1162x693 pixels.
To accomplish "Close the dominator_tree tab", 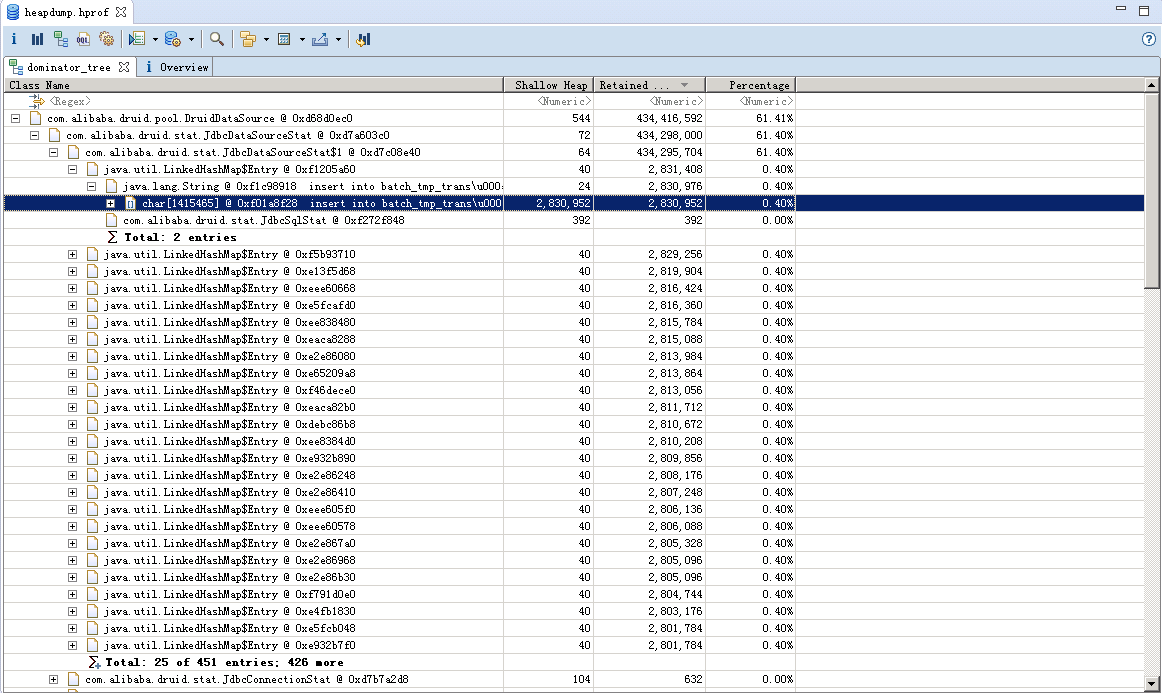I will [124, 67].
